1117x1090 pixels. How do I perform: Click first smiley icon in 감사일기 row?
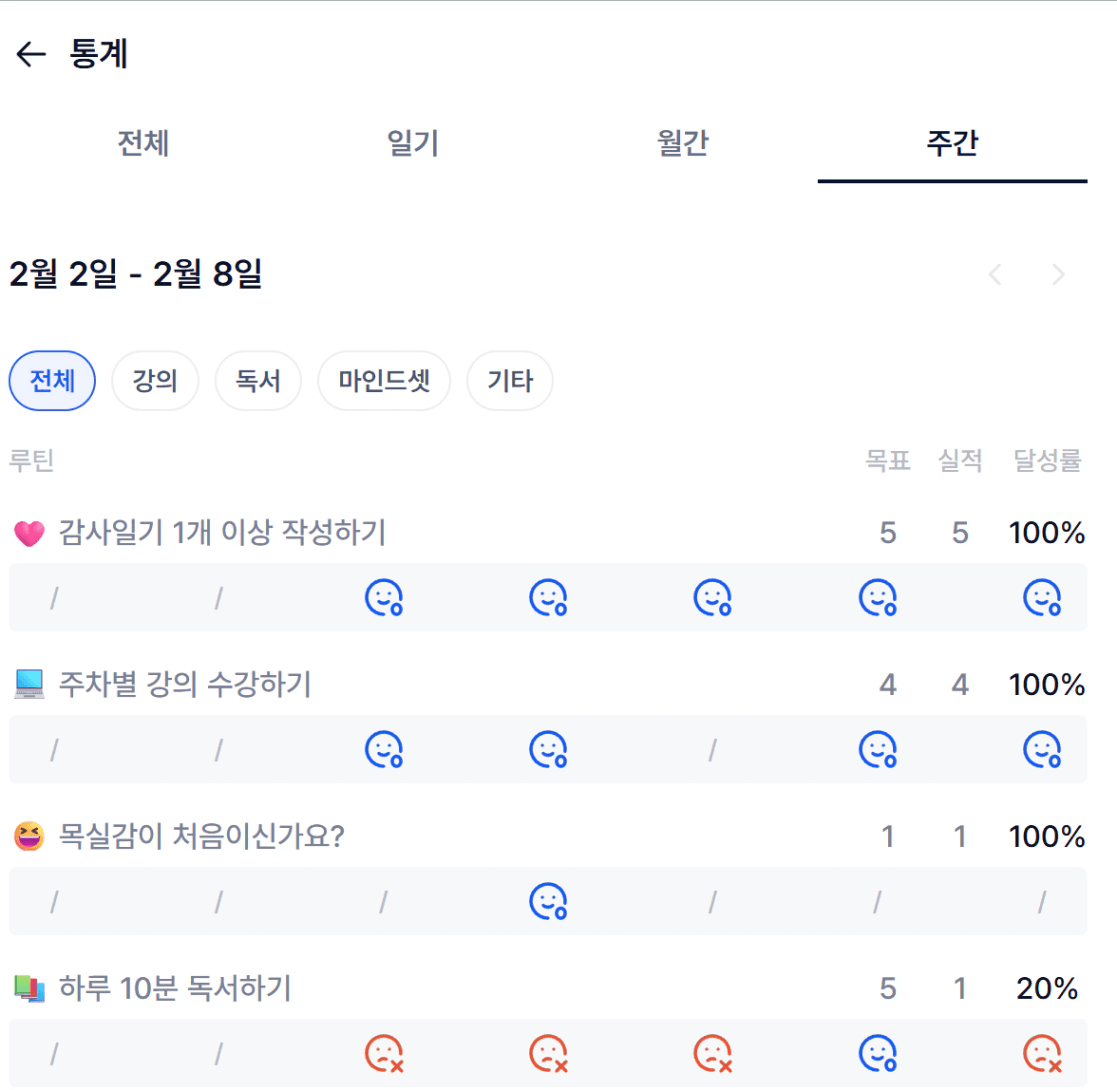coord(383,598)
